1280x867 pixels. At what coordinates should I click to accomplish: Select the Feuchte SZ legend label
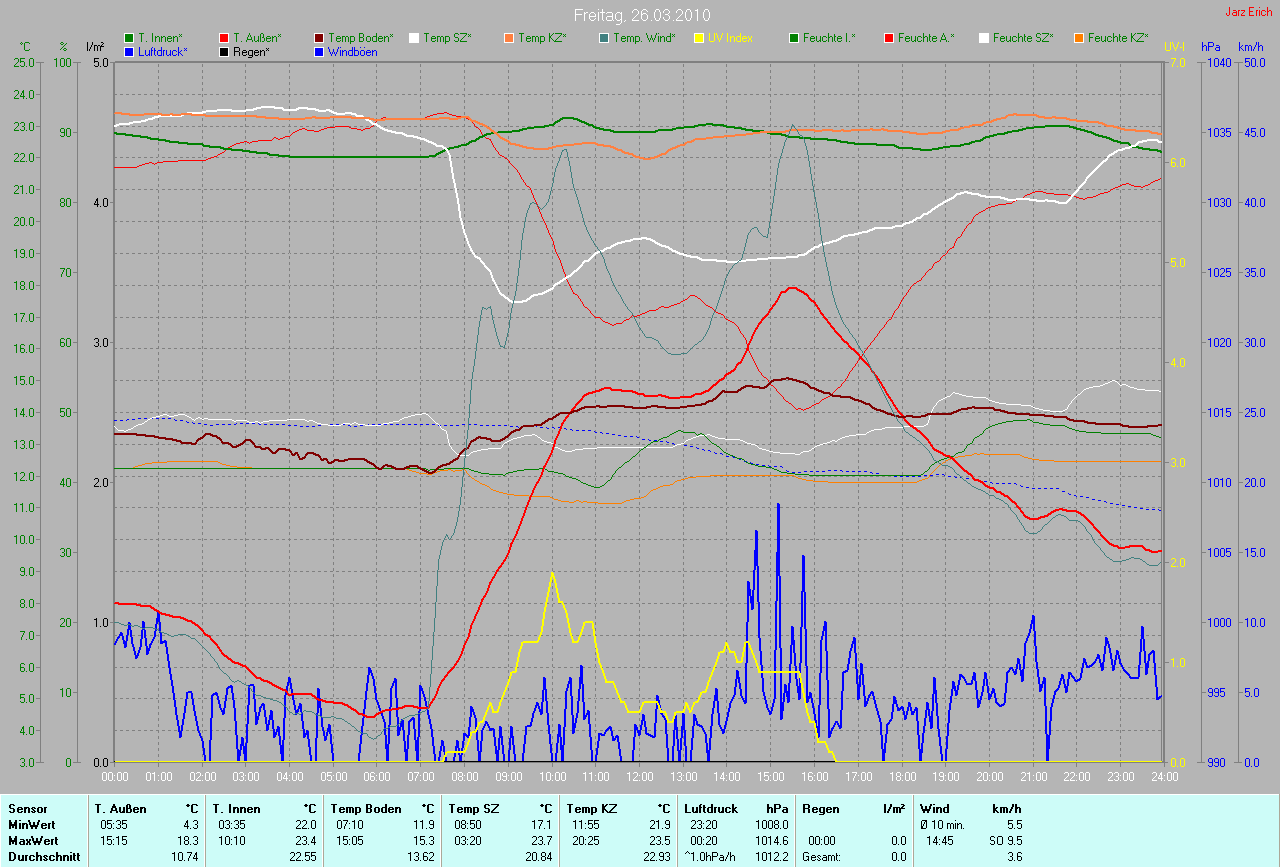tap(1023, 38)
